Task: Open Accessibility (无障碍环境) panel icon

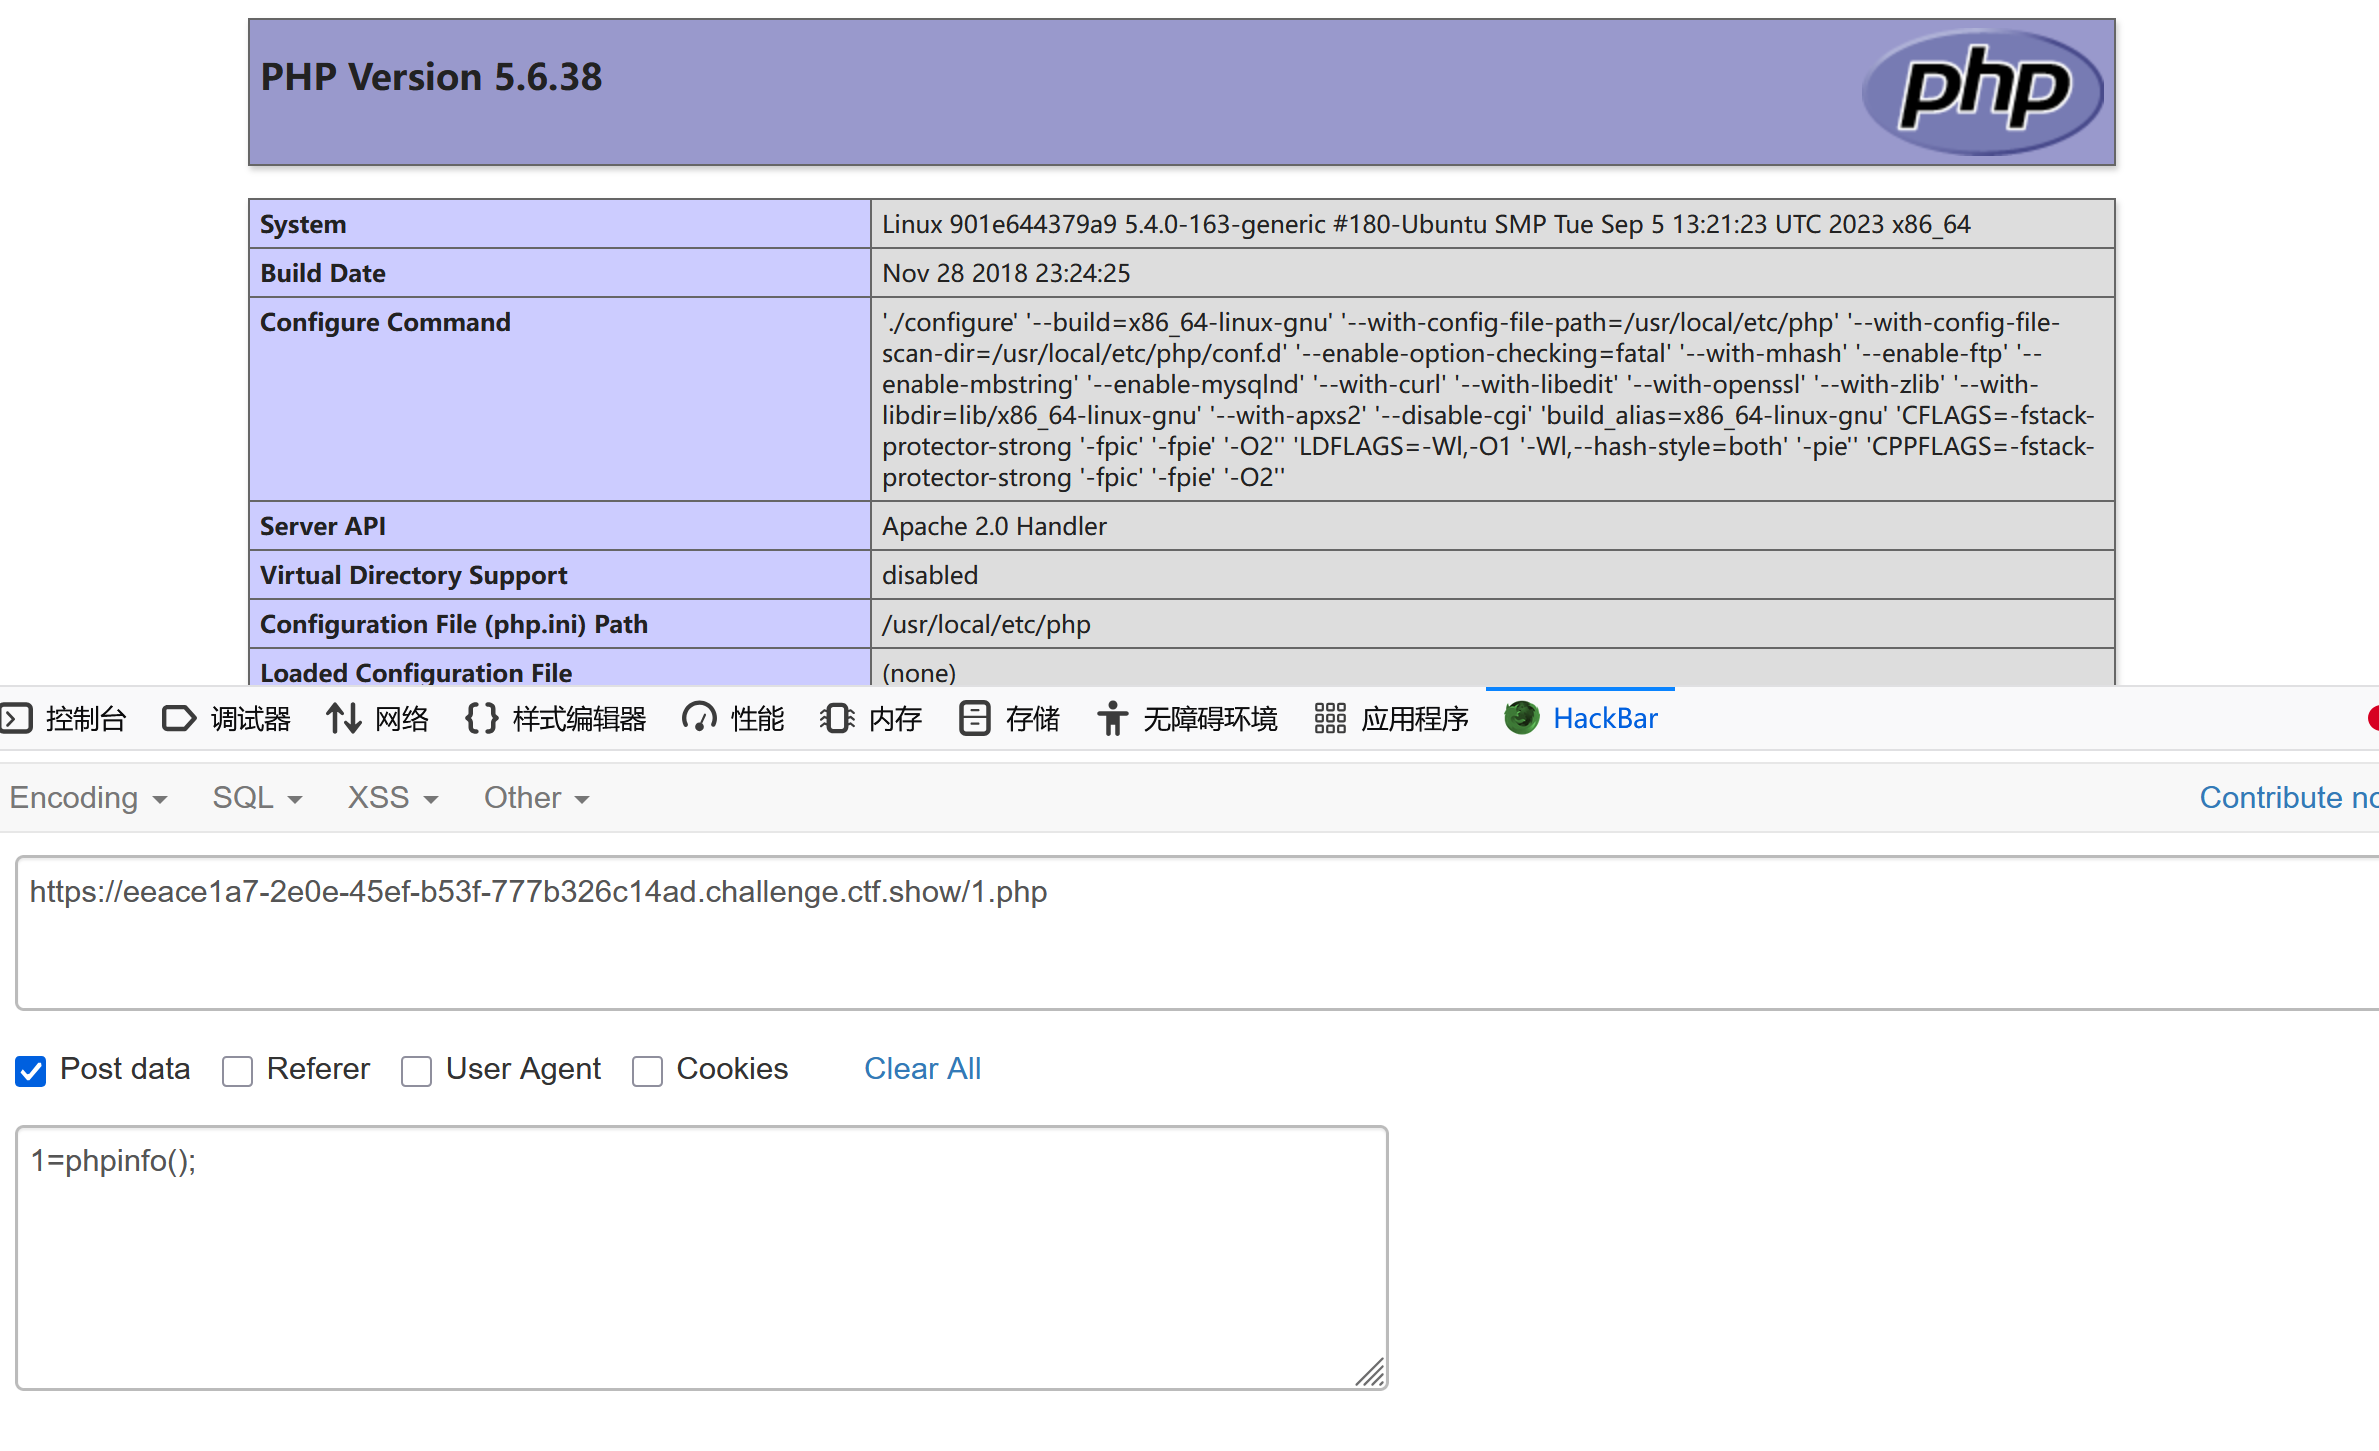Action: click(x=1111, y=718)
